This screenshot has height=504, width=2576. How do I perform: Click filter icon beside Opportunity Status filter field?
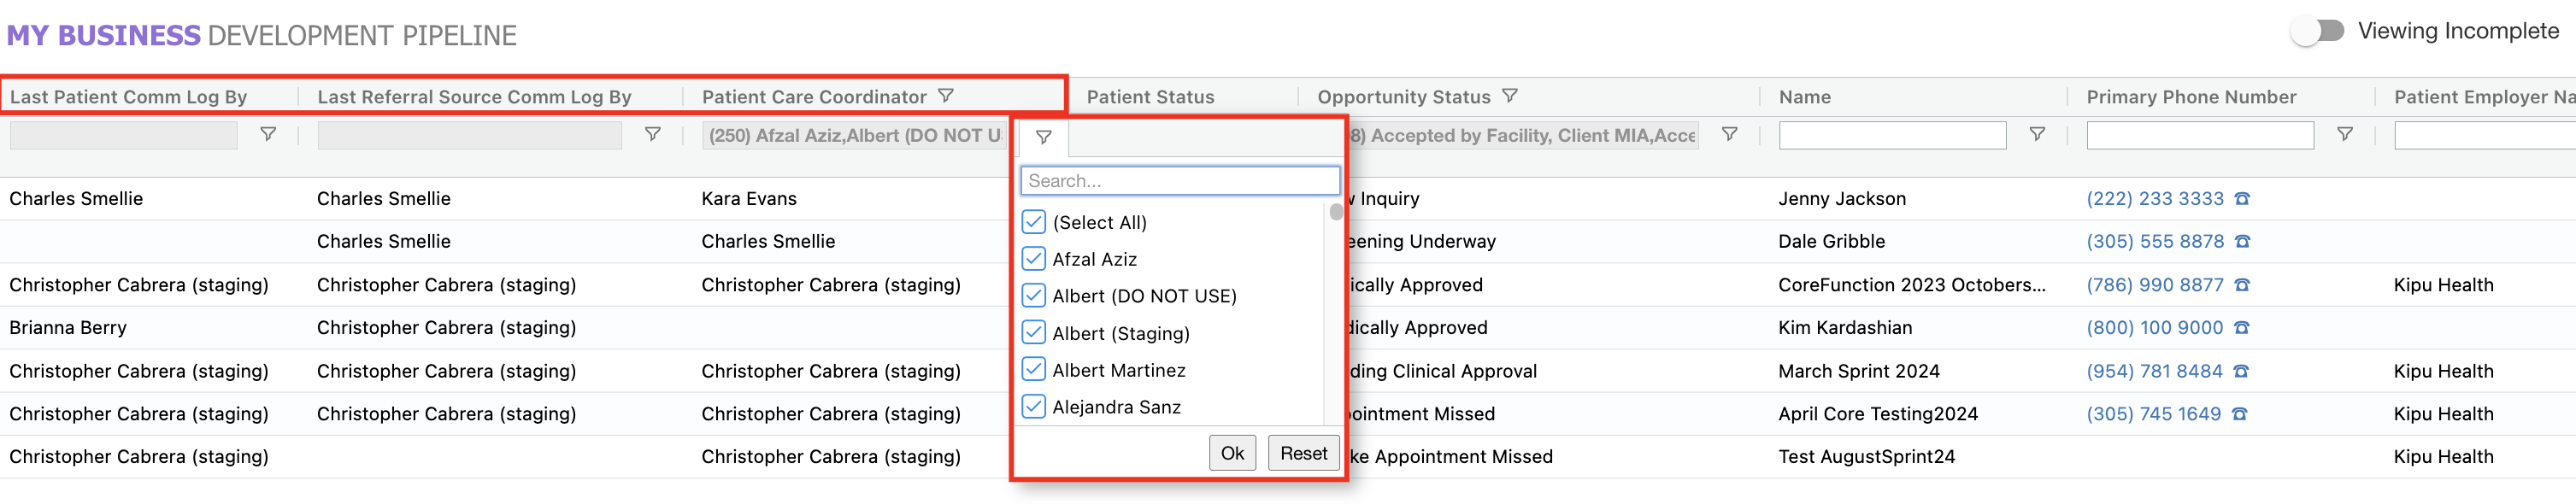(1729, 134)
